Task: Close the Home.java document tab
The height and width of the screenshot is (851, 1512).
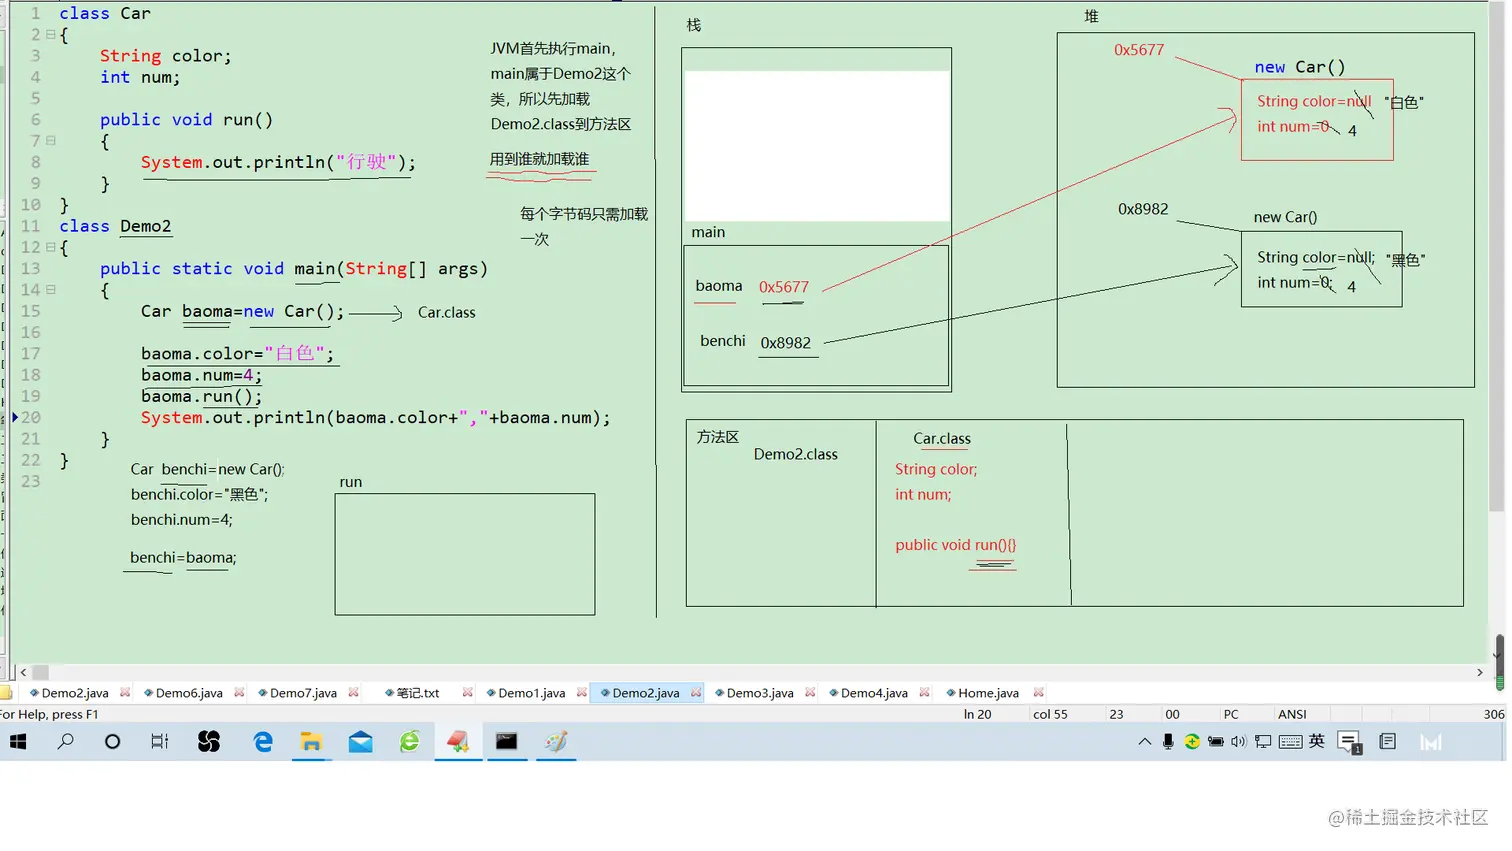Action: pyautogui.click(x=1038, y=693)
